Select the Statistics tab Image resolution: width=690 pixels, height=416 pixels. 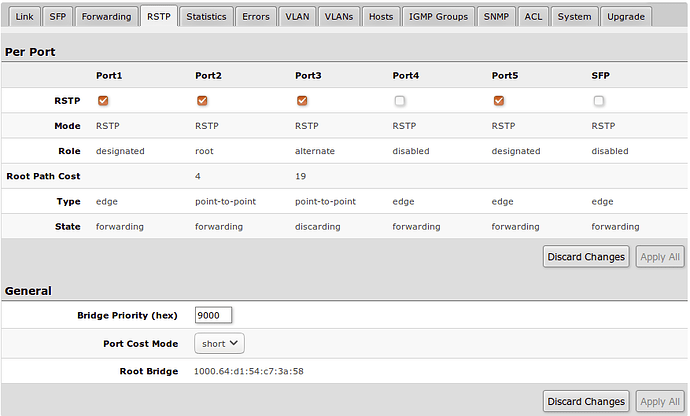(x=206, y=17)
